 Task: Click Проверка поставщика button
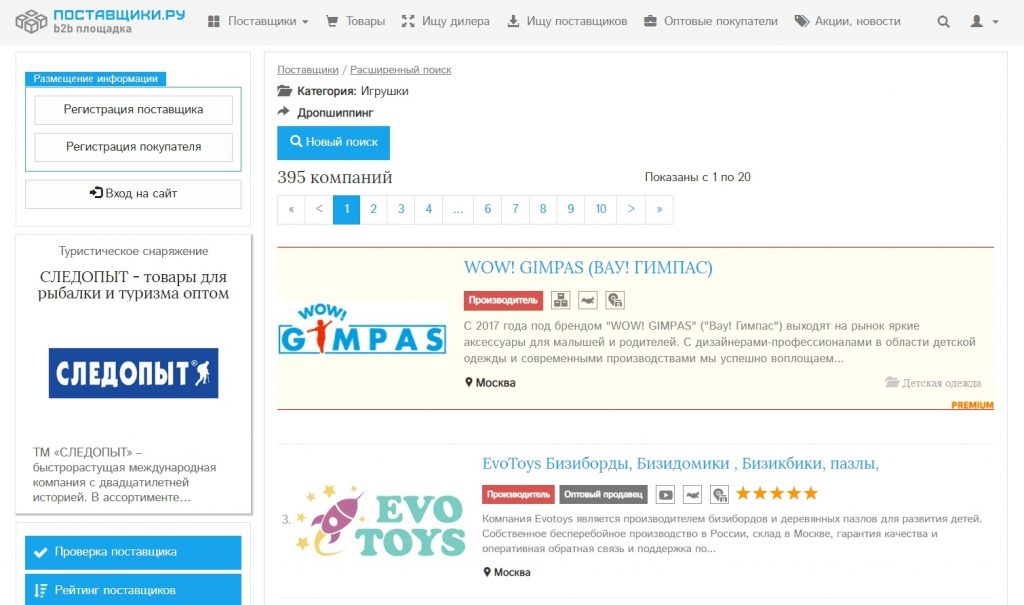coord(133,552)
